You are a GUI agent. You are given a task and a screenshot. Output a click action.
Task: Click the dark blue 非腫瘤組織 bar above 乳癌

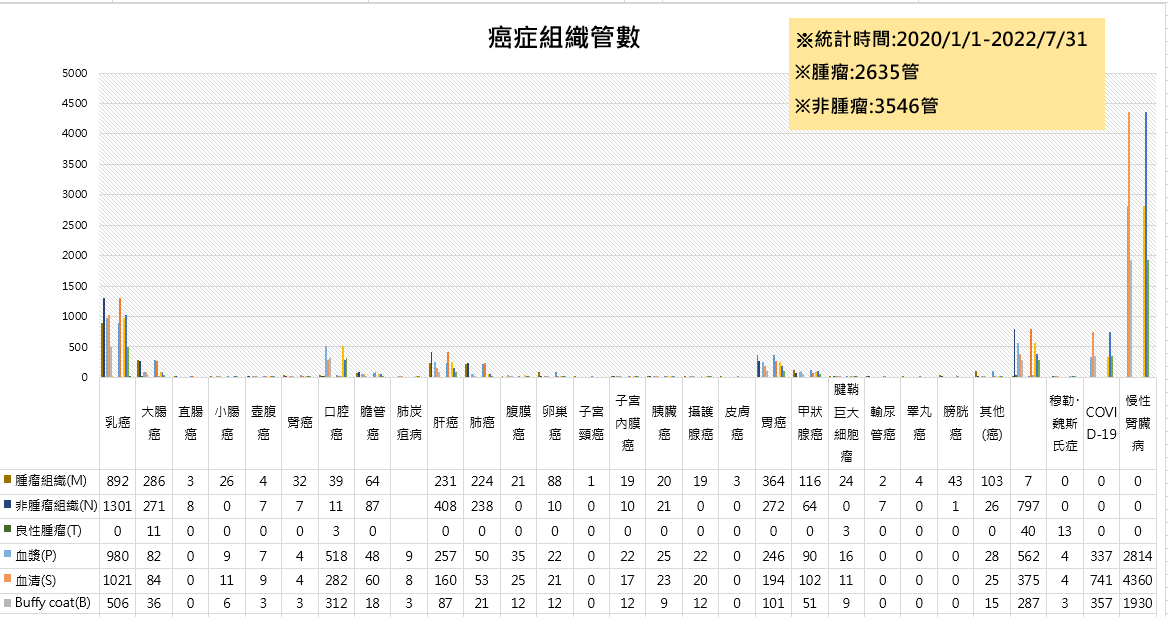pos(104,338)
